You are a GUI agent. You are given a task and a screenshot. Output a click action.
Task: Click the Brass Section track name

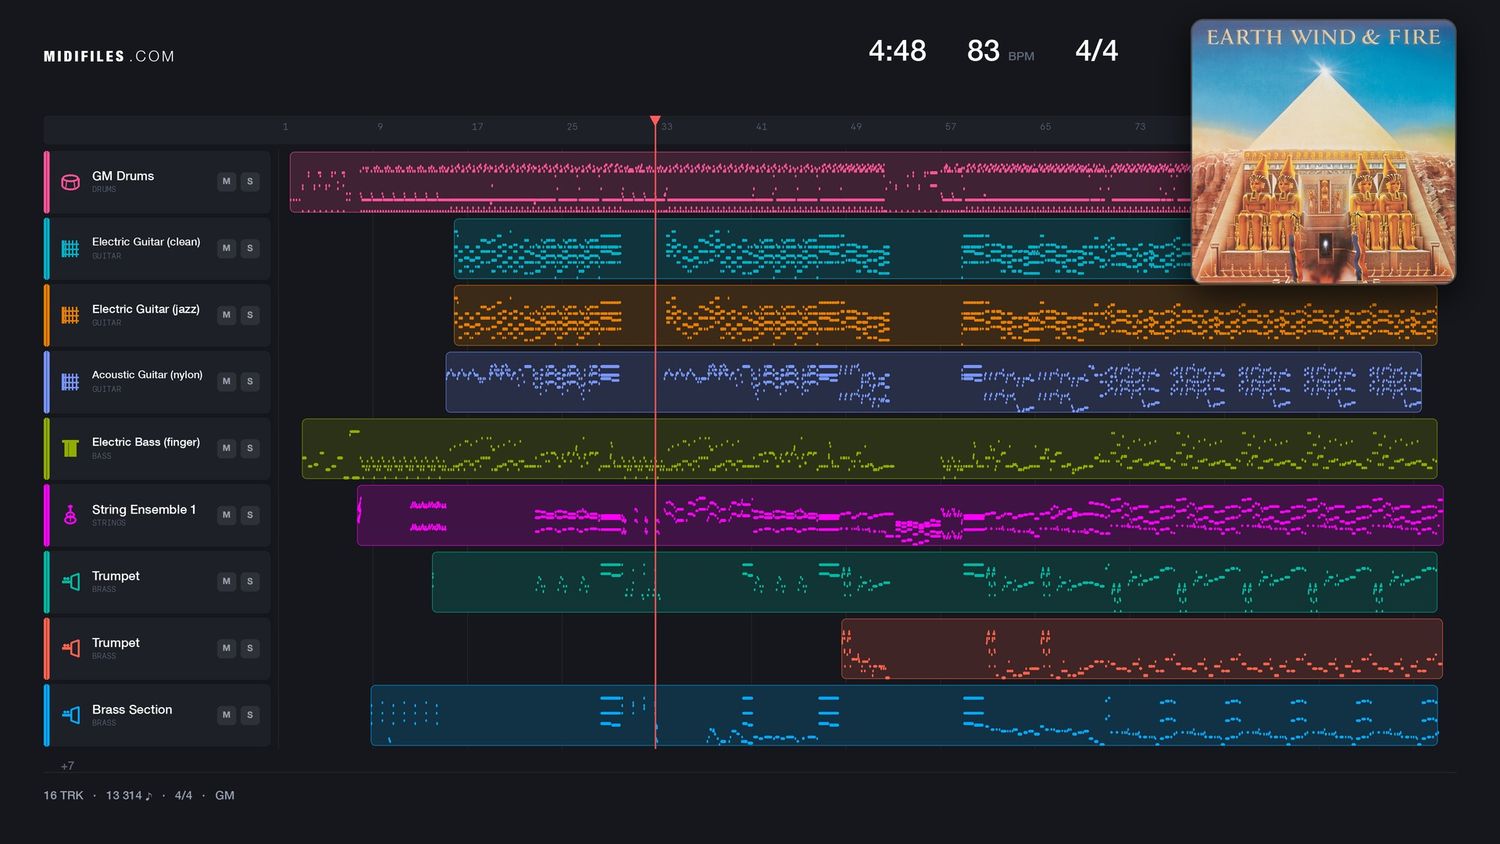click(132, 709)
